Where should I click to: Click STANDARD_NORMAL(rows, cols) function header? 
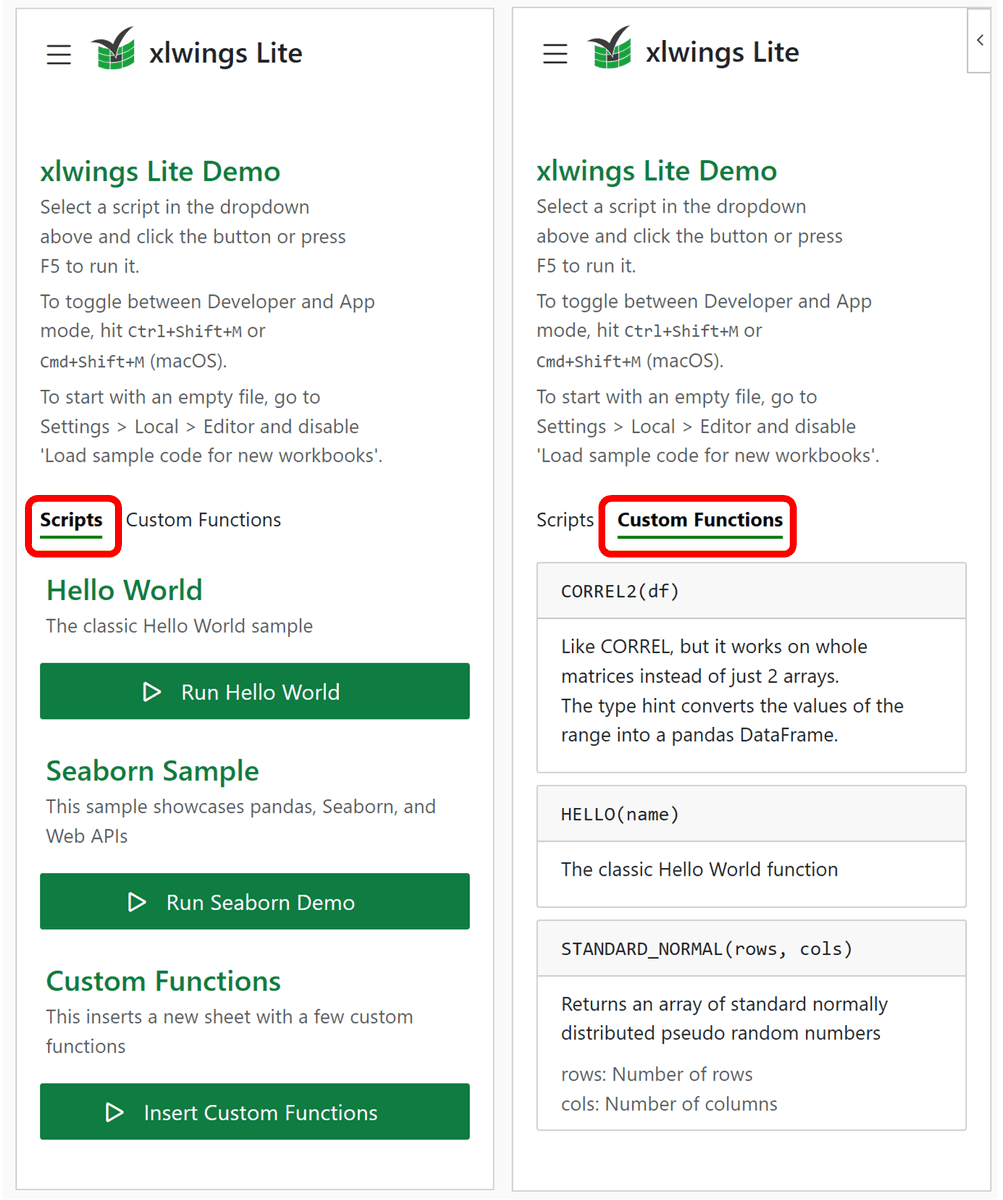(x=751, y=948)
